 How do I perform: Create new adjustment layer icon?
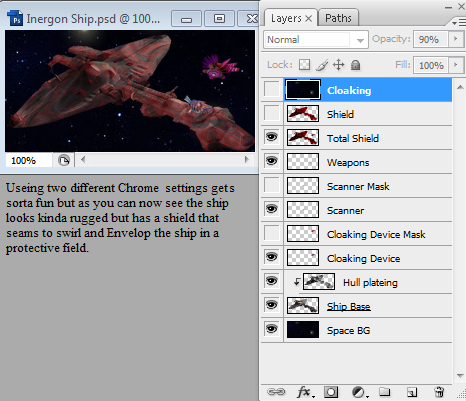pyautogui.click(x=360, y=392)
